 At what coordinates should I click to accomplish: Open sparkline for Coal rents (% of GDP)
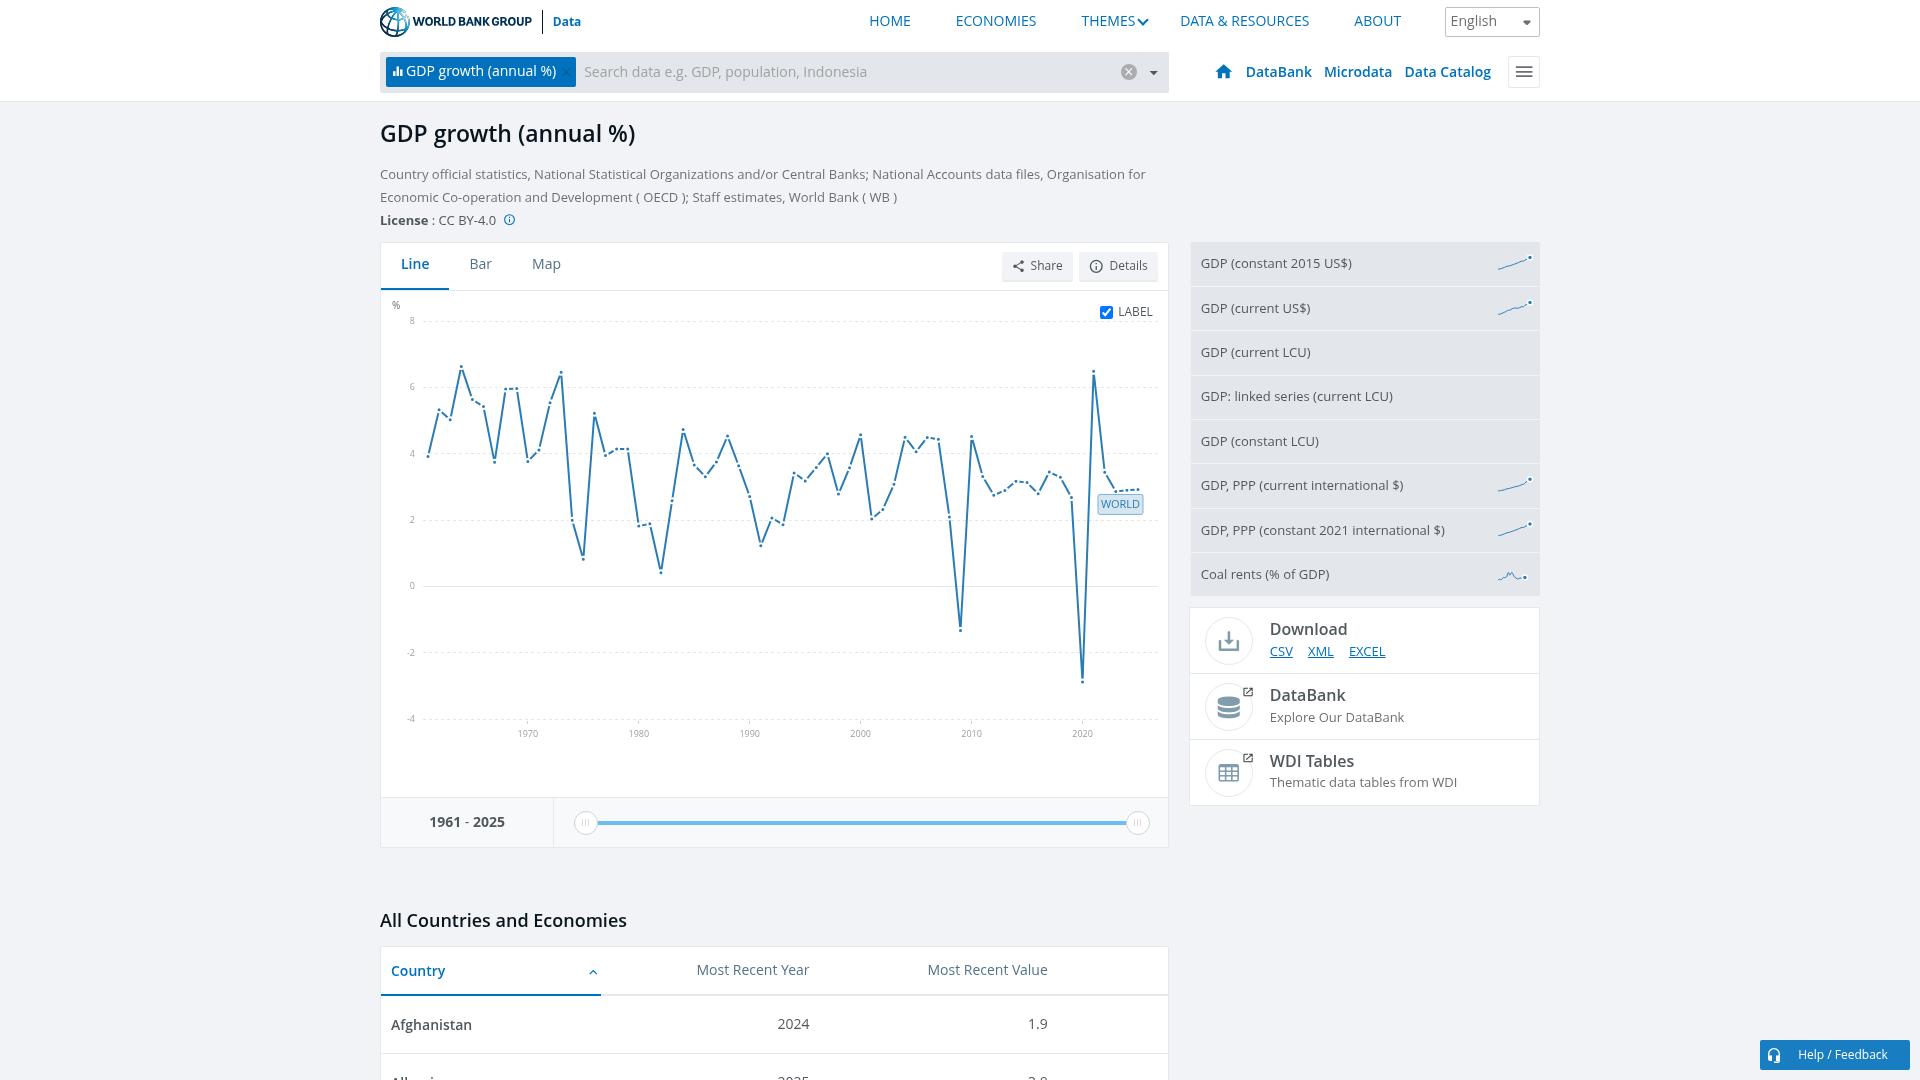pos(1512,575)
